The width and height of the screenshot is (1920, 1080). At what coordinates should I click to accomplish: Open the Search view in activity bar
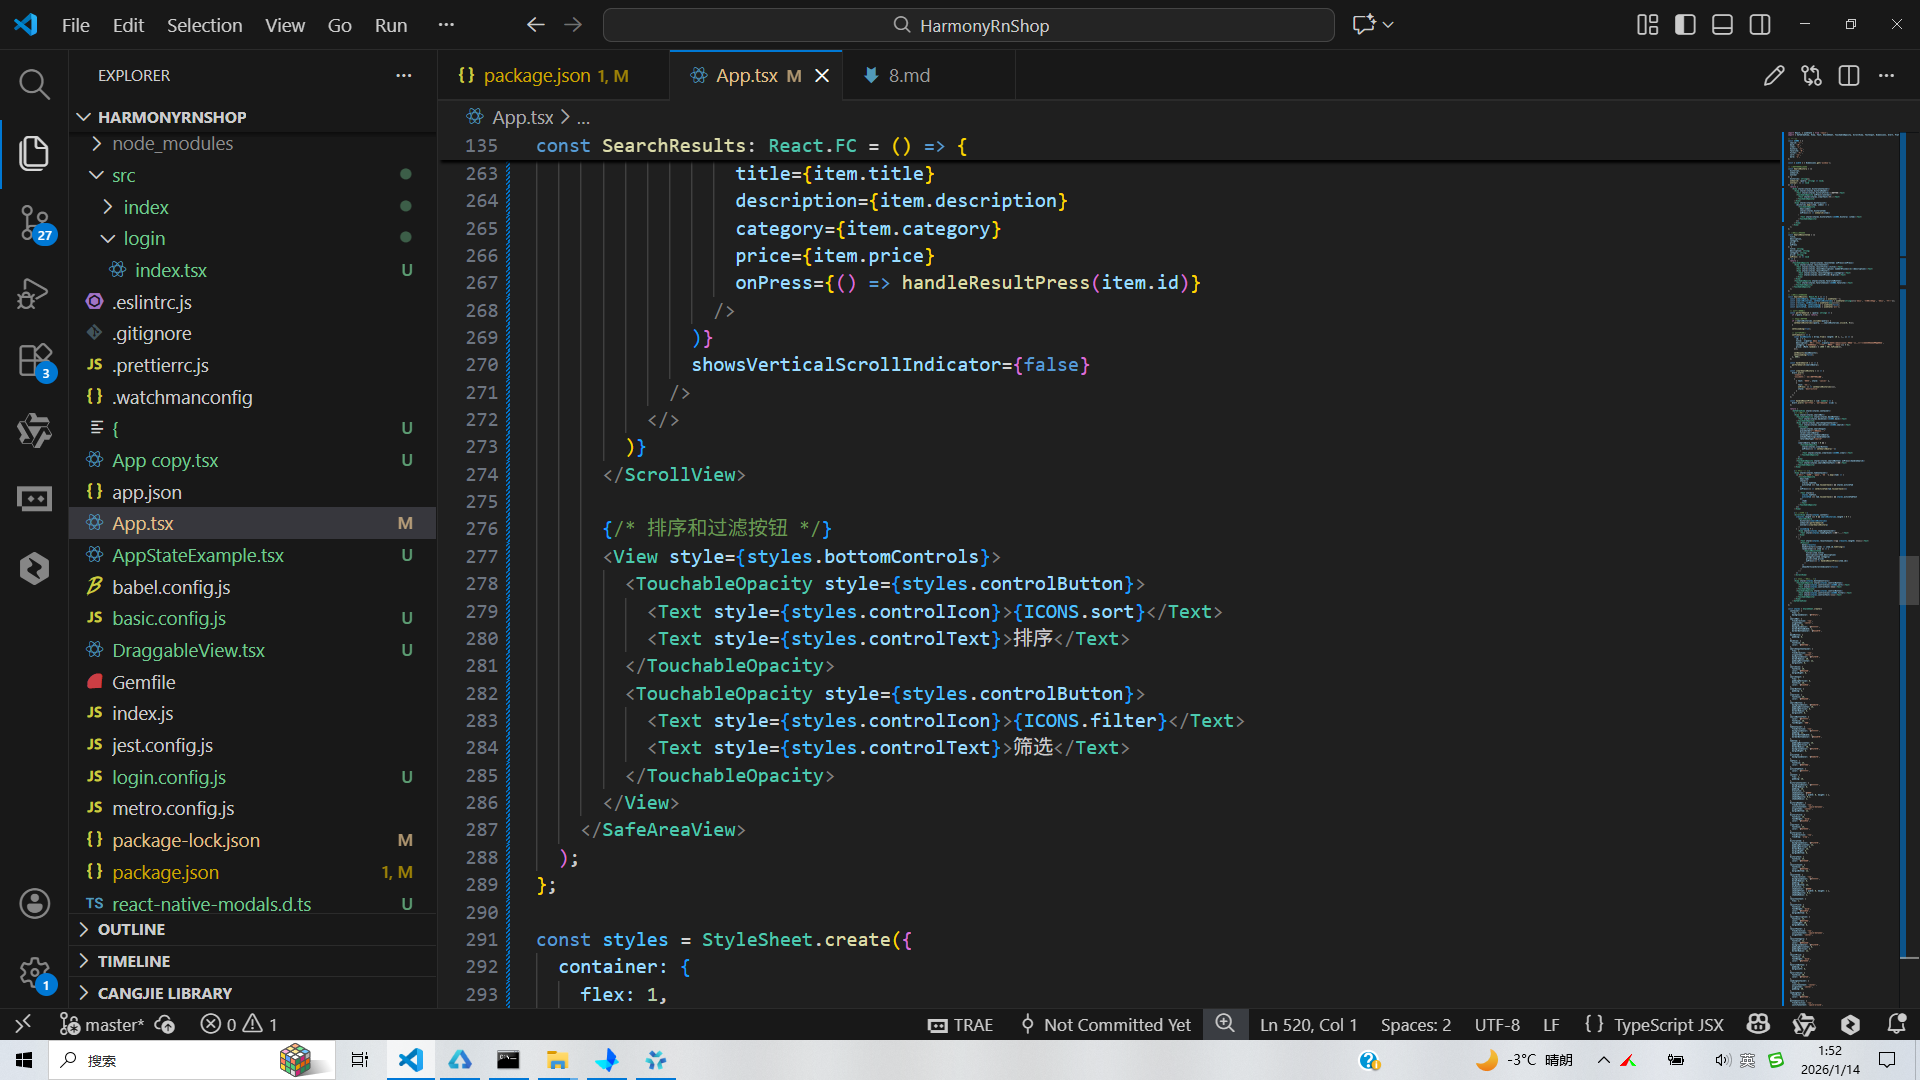(x=34, y=84)
